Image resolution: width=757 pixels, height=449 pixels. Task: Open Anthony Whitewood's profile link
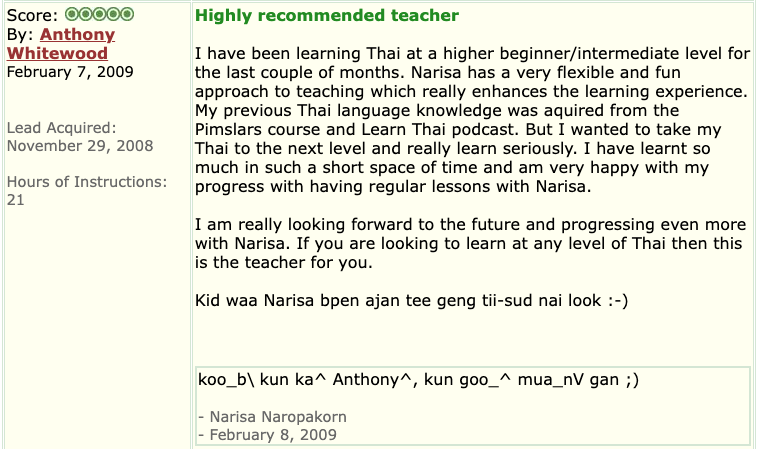[x=61, y=44]
